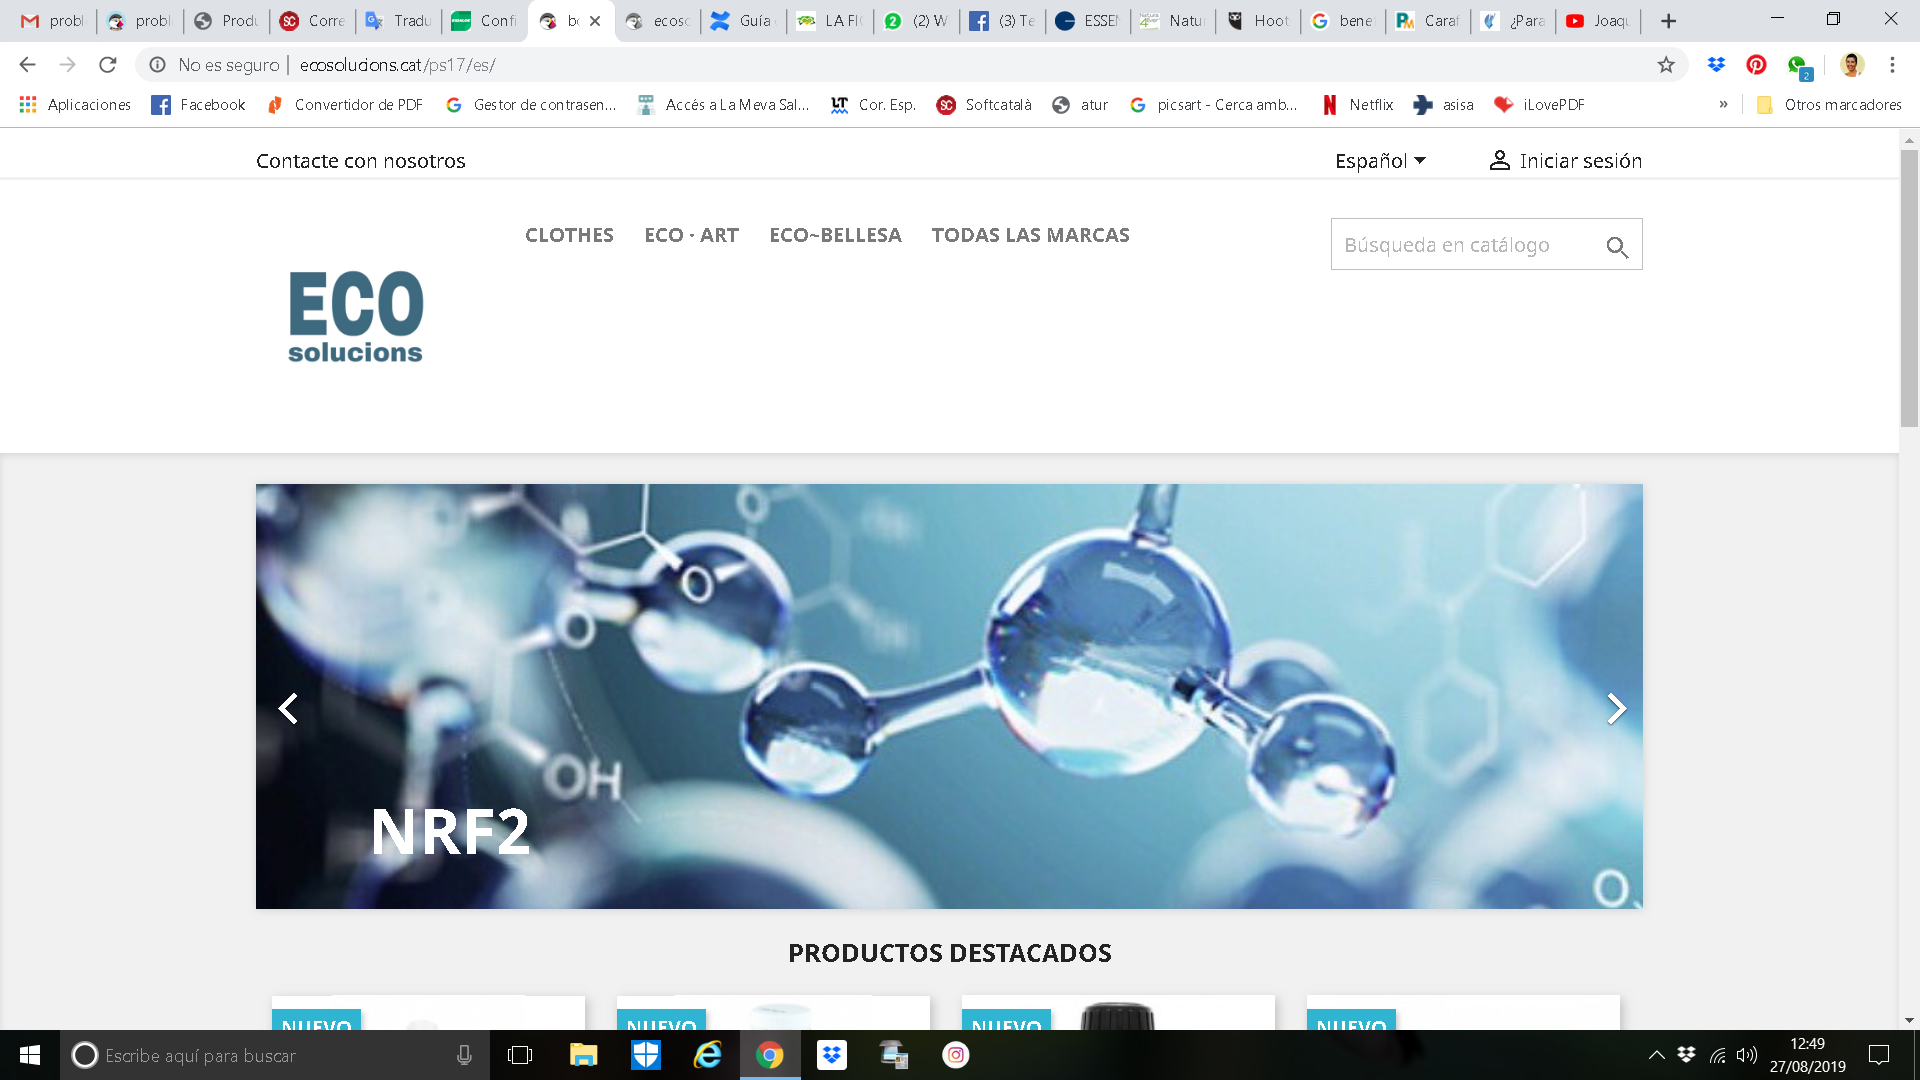Click the page vertical scrollbar thumb
1920x1080 pixels.
1909,290
